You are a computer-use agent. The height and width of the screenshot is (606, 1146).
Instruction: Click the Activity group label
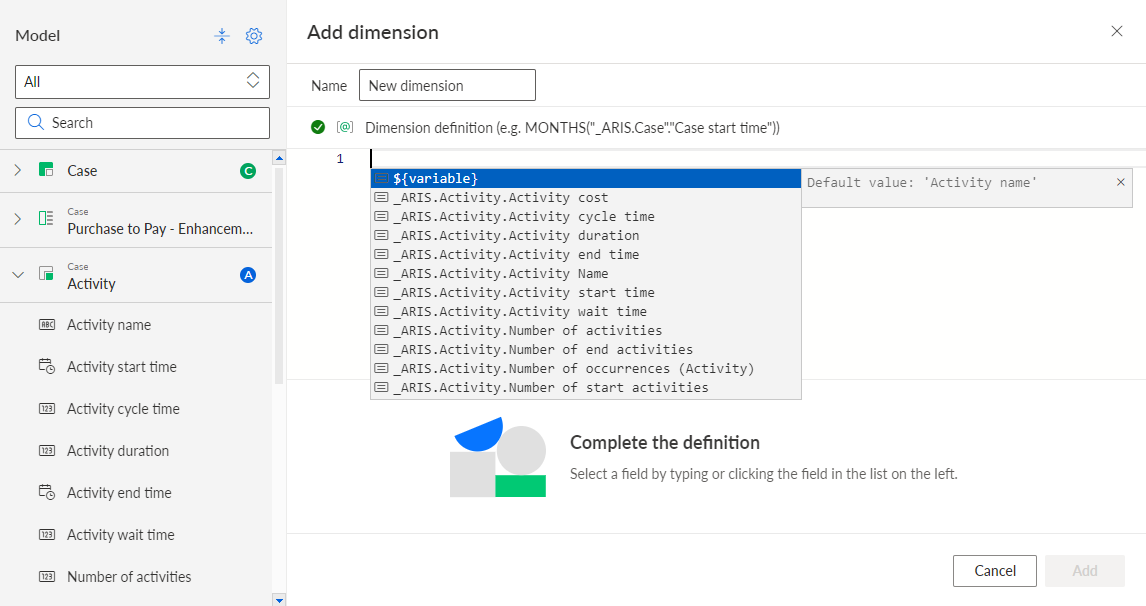[91, 284]
